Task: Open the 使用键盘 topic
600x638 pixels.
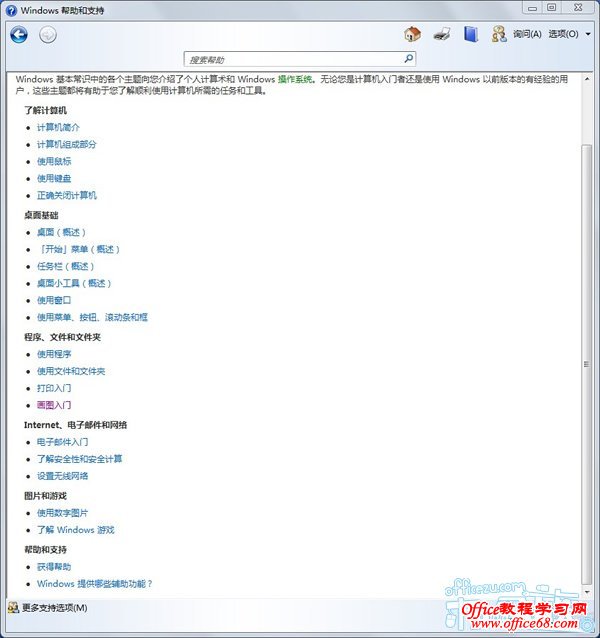Action: click(x=54, y=179)
